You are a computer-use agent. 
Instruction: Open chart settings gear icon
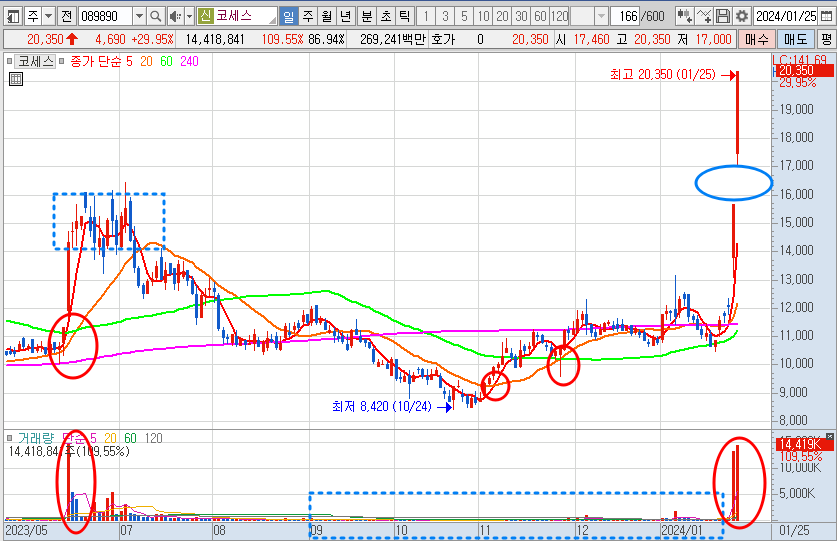pos(742,17)
